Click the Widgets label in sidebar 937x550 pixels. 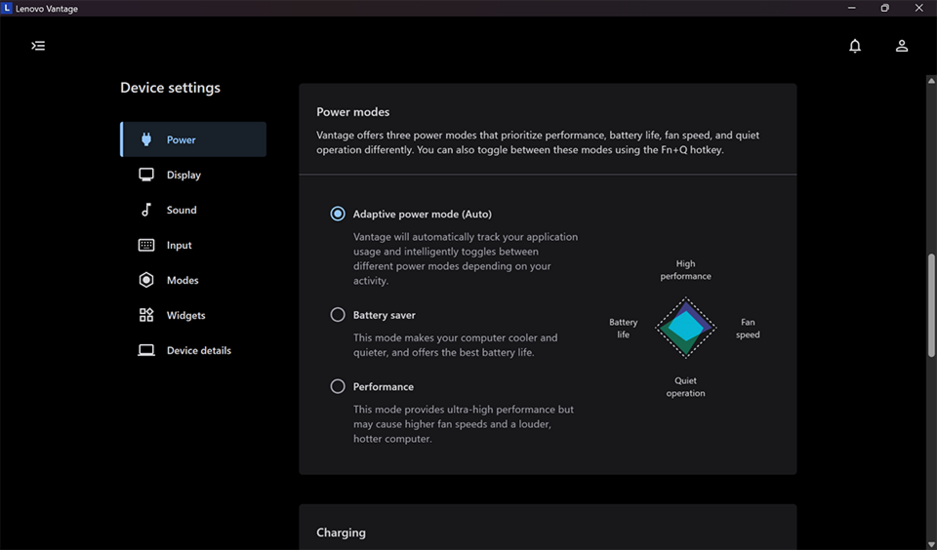click(x=186, y=315)
